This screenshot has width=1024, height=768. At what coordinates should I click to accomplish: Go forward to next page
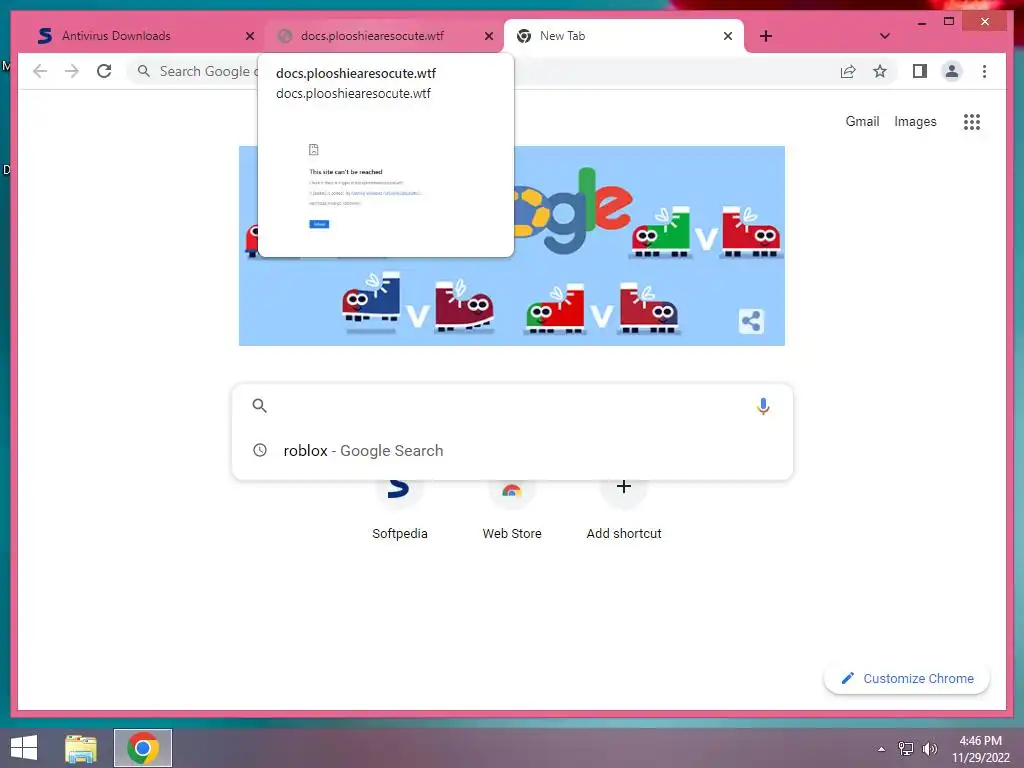tap(72, 71)
